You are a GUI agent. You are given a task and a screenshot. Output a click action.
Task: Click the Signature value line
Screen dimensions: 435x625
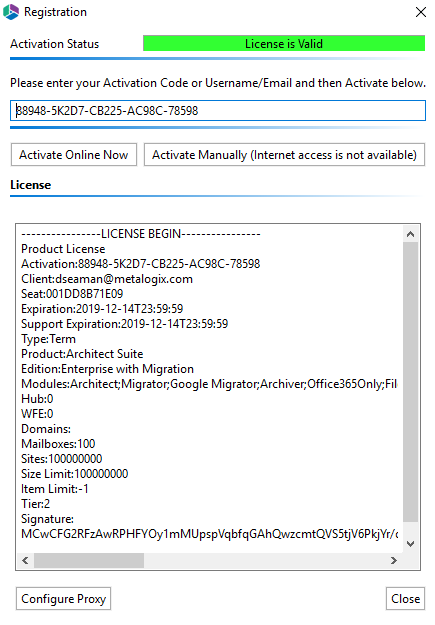(209, 534)
